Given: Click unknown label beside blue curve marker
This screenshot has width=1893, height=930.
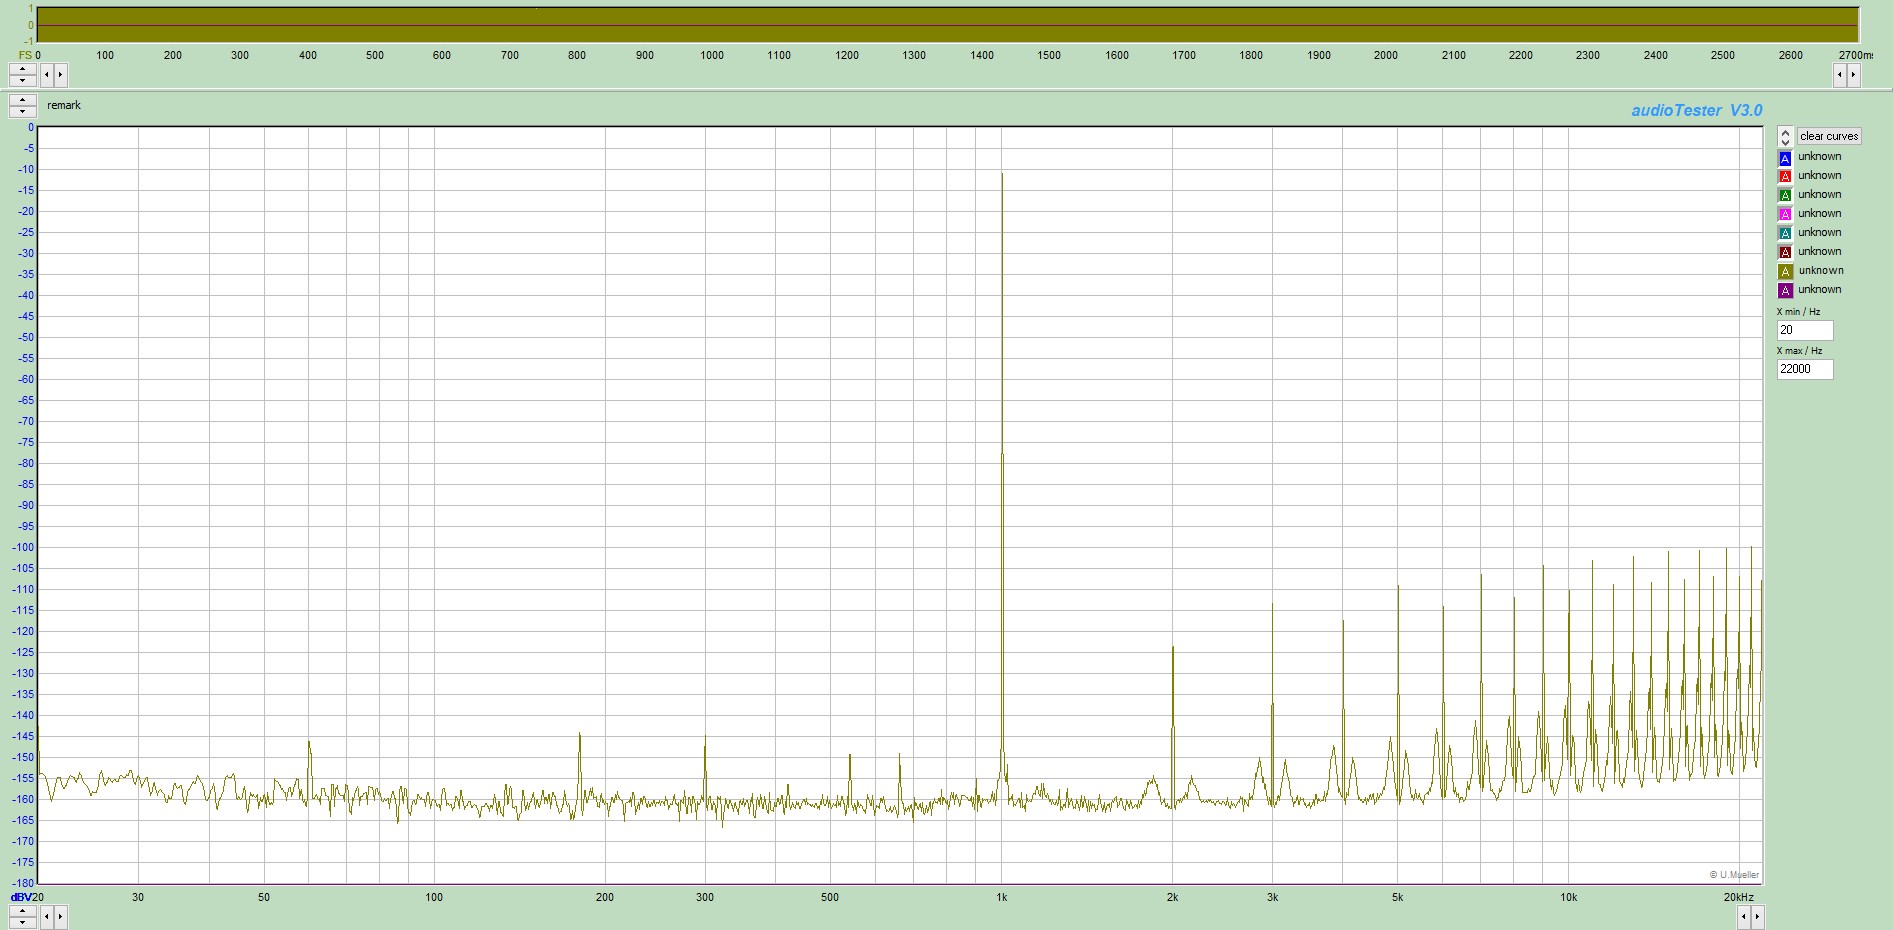Looking at the screenshot, I should [1820, 157].
